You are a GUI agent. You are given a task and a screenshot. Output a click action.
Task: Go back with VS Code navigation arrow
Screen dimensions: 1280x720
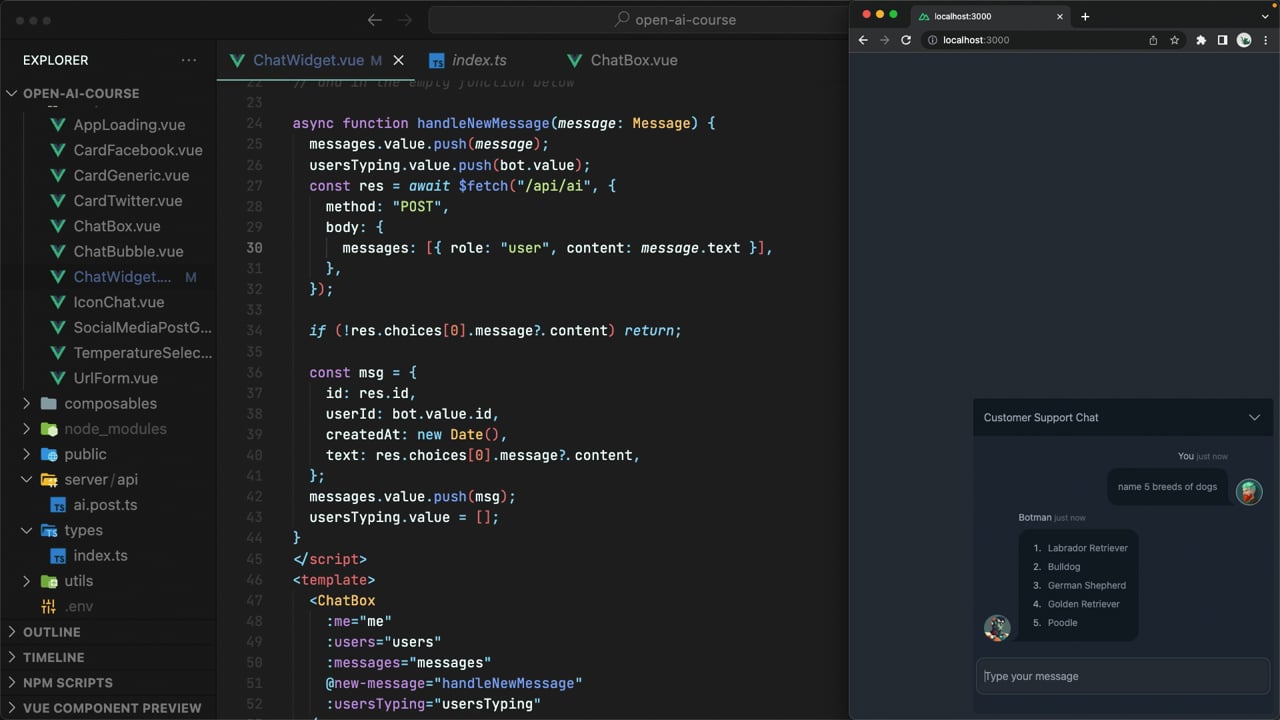pyautogui.click(x=374, y=19)
